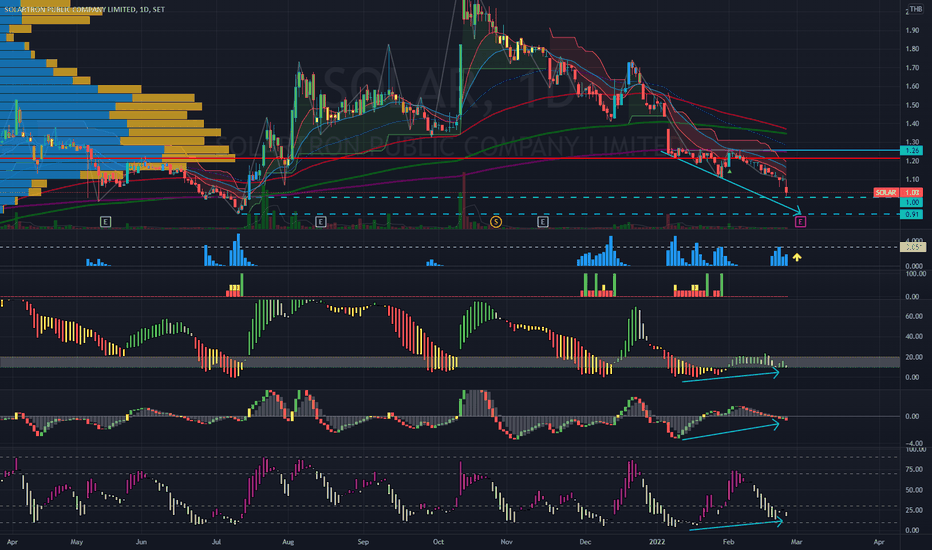Image resolution: width=932 pixels, height=550 pixels.
Task: Open the E earnings marker in mid-November
Action: point(543,222)
